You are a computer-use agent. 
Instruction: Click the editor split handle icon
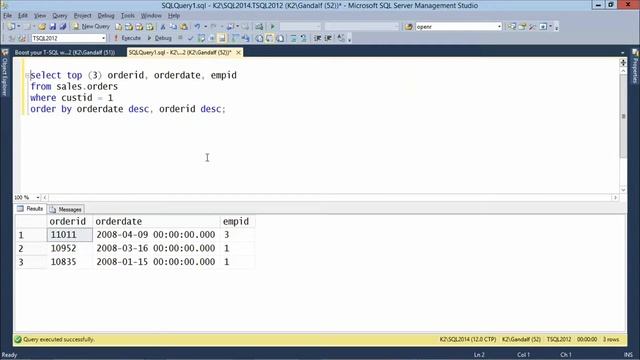tap(623, 62)
